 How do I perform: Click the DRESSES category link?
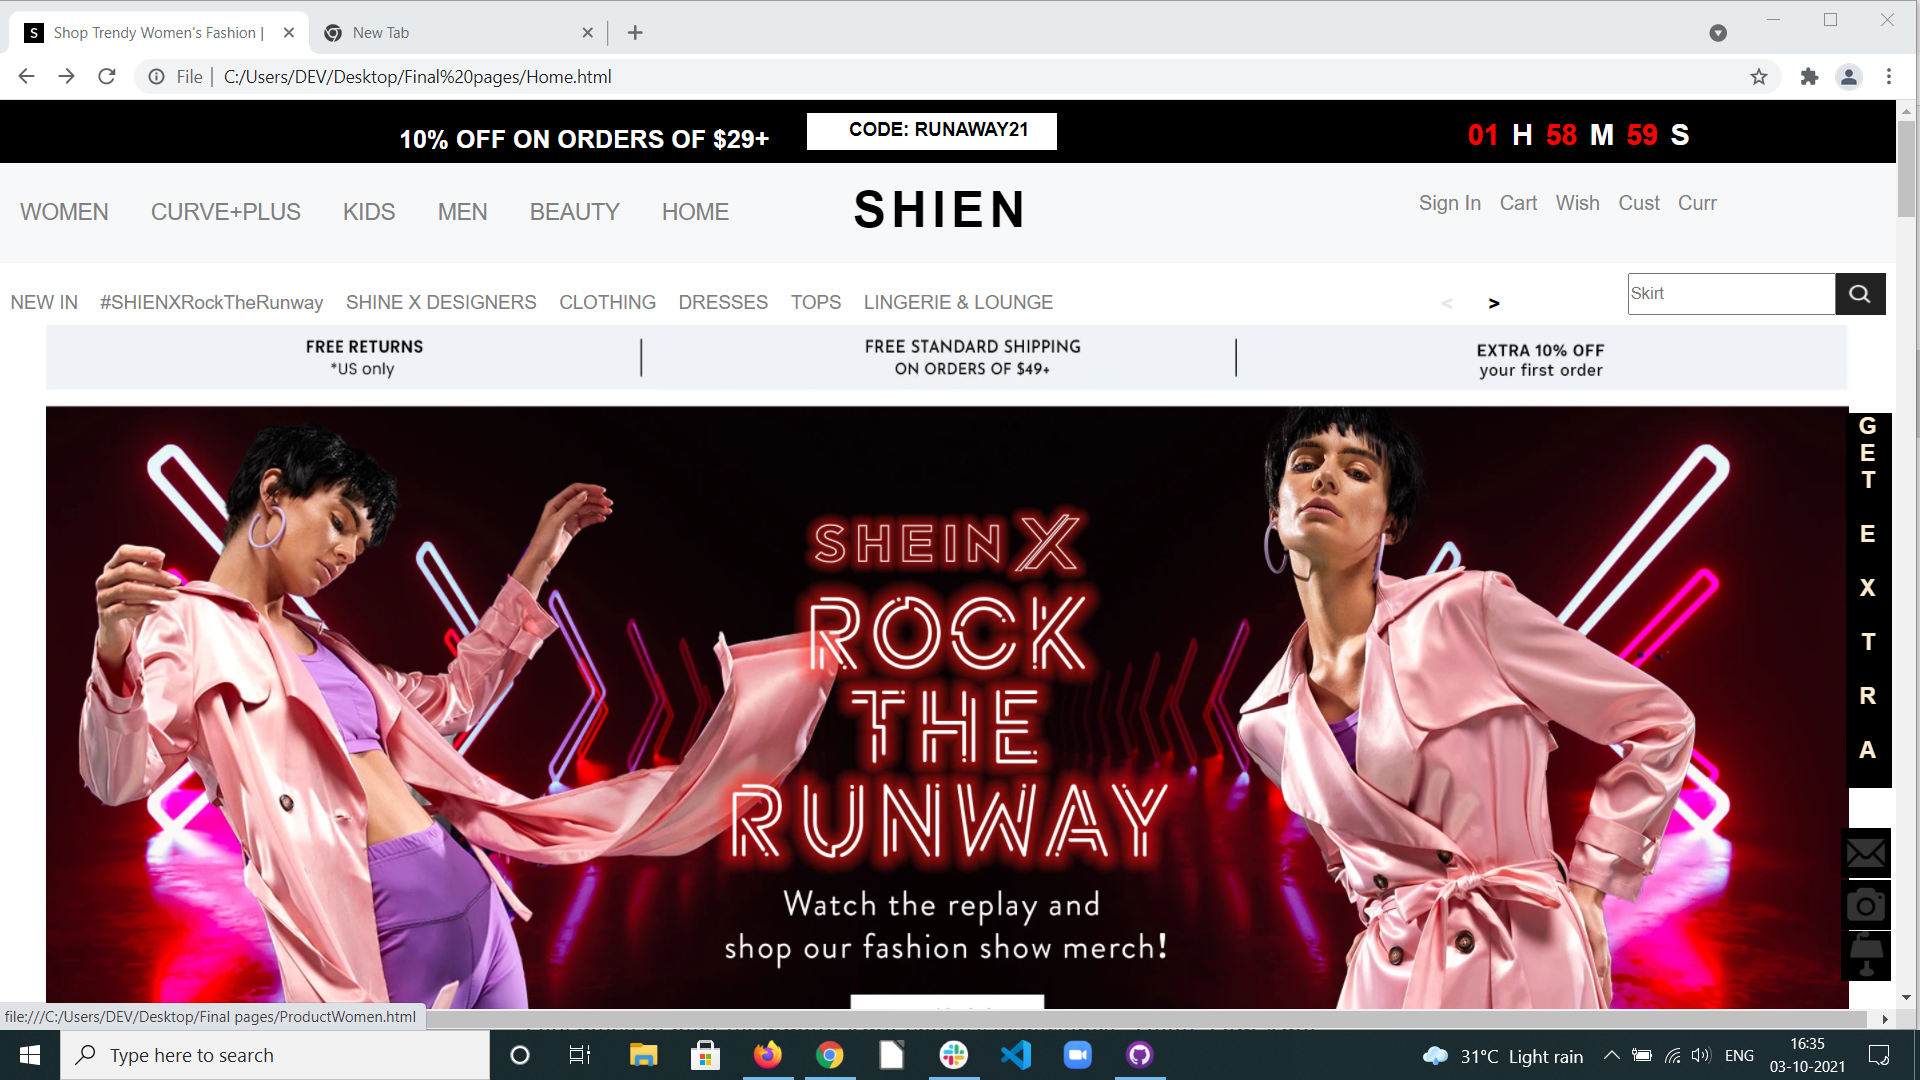point(723,302)
